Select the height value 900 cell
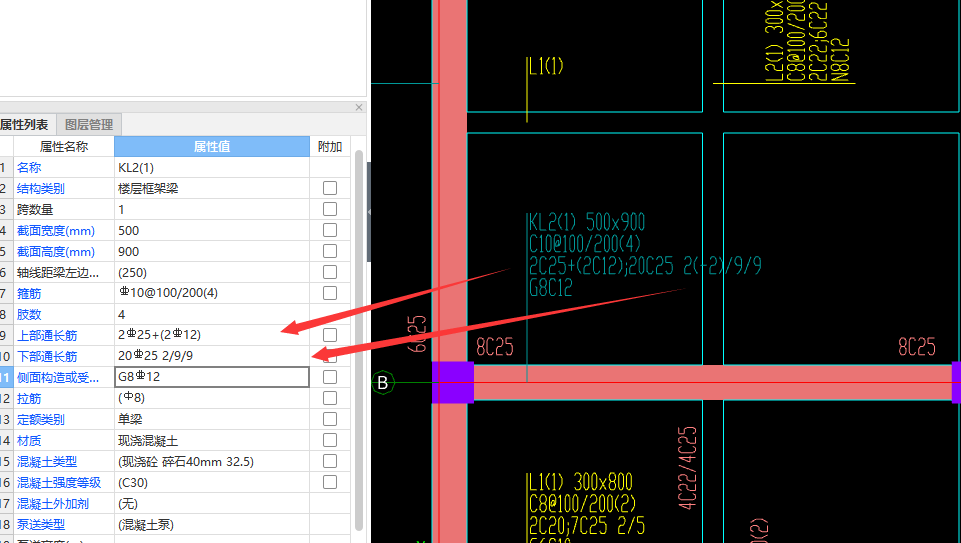The height and width of the screenshot is (543, 961). (212, 251)
